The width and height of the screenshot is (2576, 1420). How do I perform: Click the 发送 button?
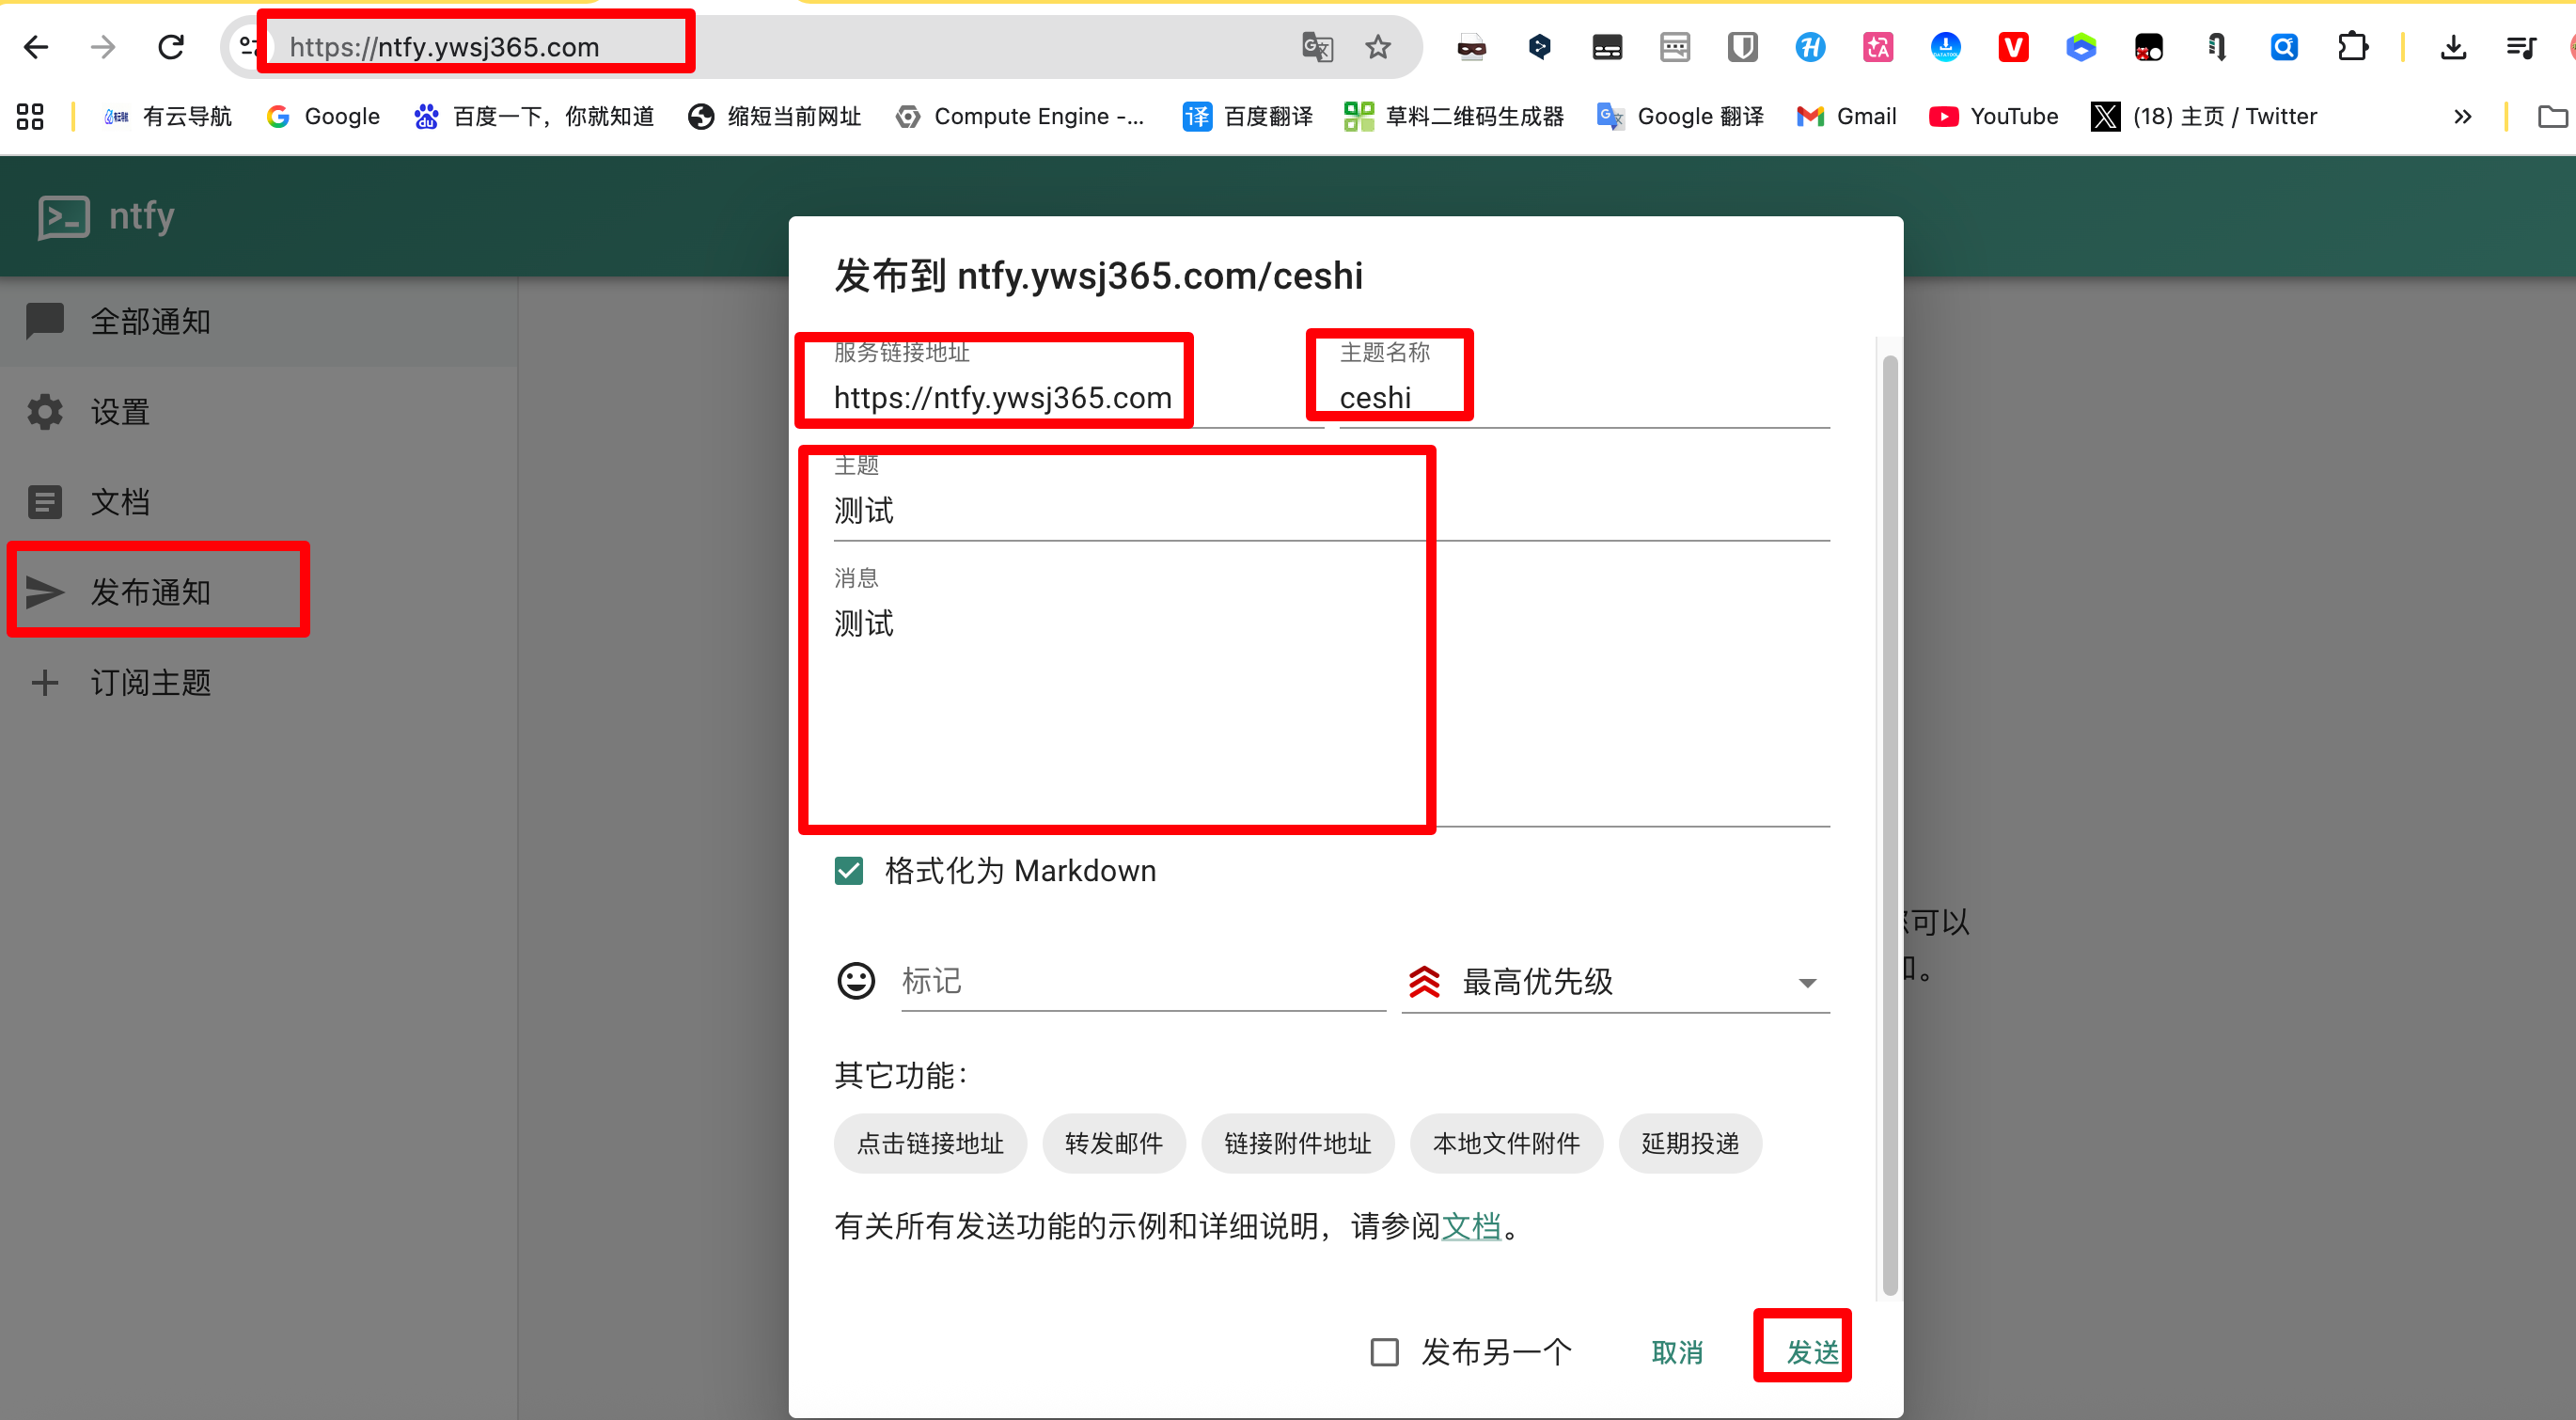pos(1812,1352)
